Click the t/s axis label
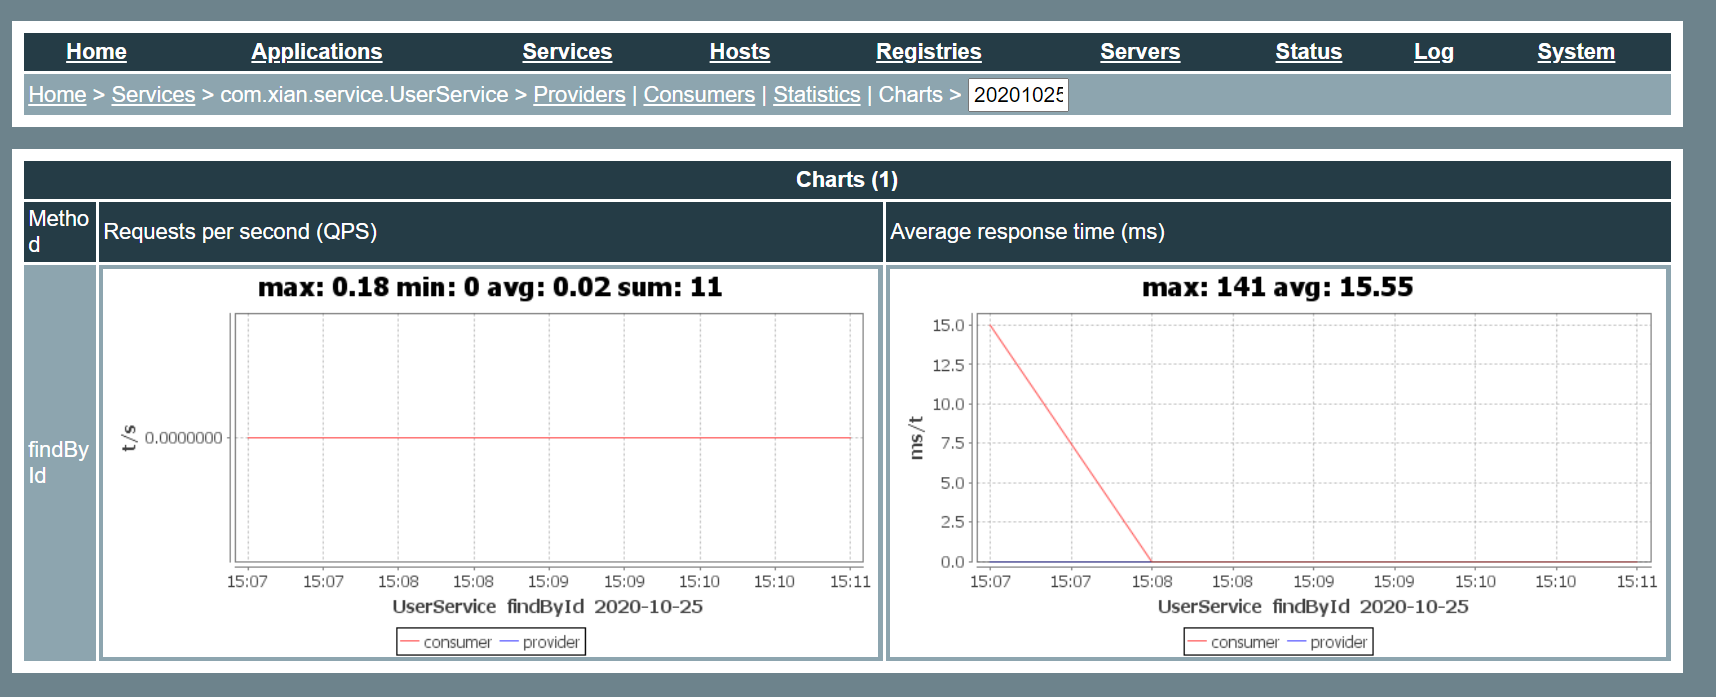 pyautogui.click(x=129, y=438)
